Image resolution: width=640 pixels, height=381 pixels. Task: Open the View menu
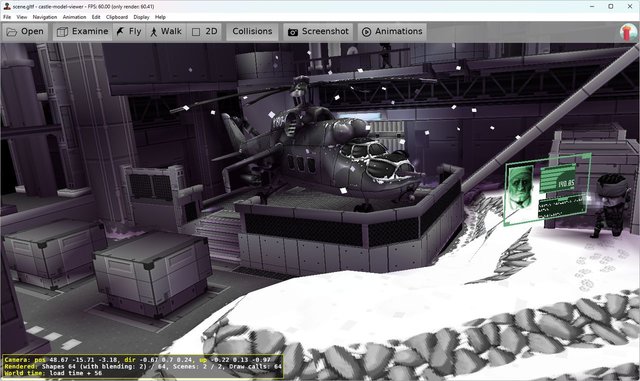[22, 17]
